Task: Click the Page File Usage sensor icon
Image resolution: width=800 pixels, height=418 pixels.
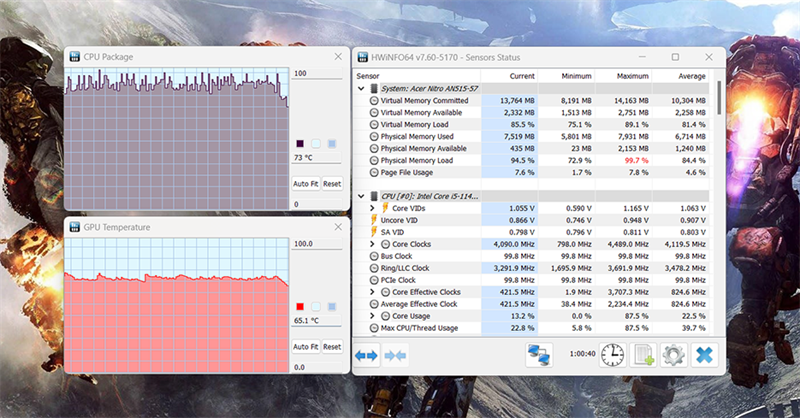Action: point(374,173)
